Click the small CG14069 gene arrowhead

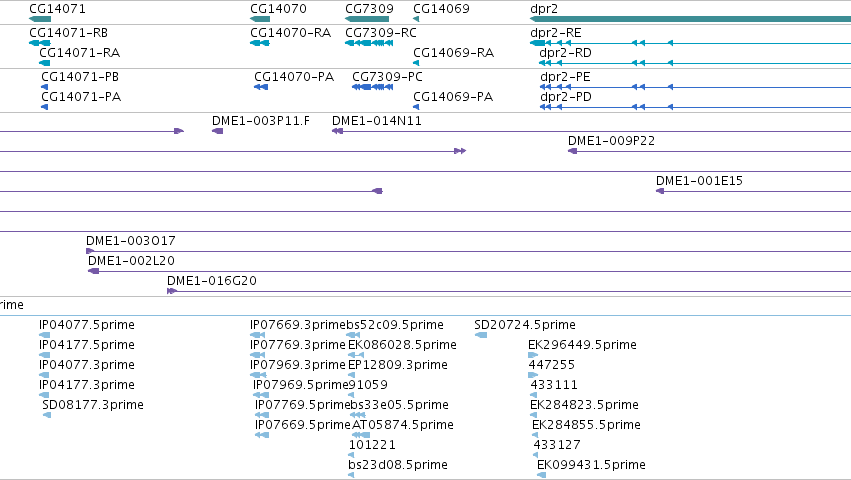pyautogui.click(x=416, y=19)
